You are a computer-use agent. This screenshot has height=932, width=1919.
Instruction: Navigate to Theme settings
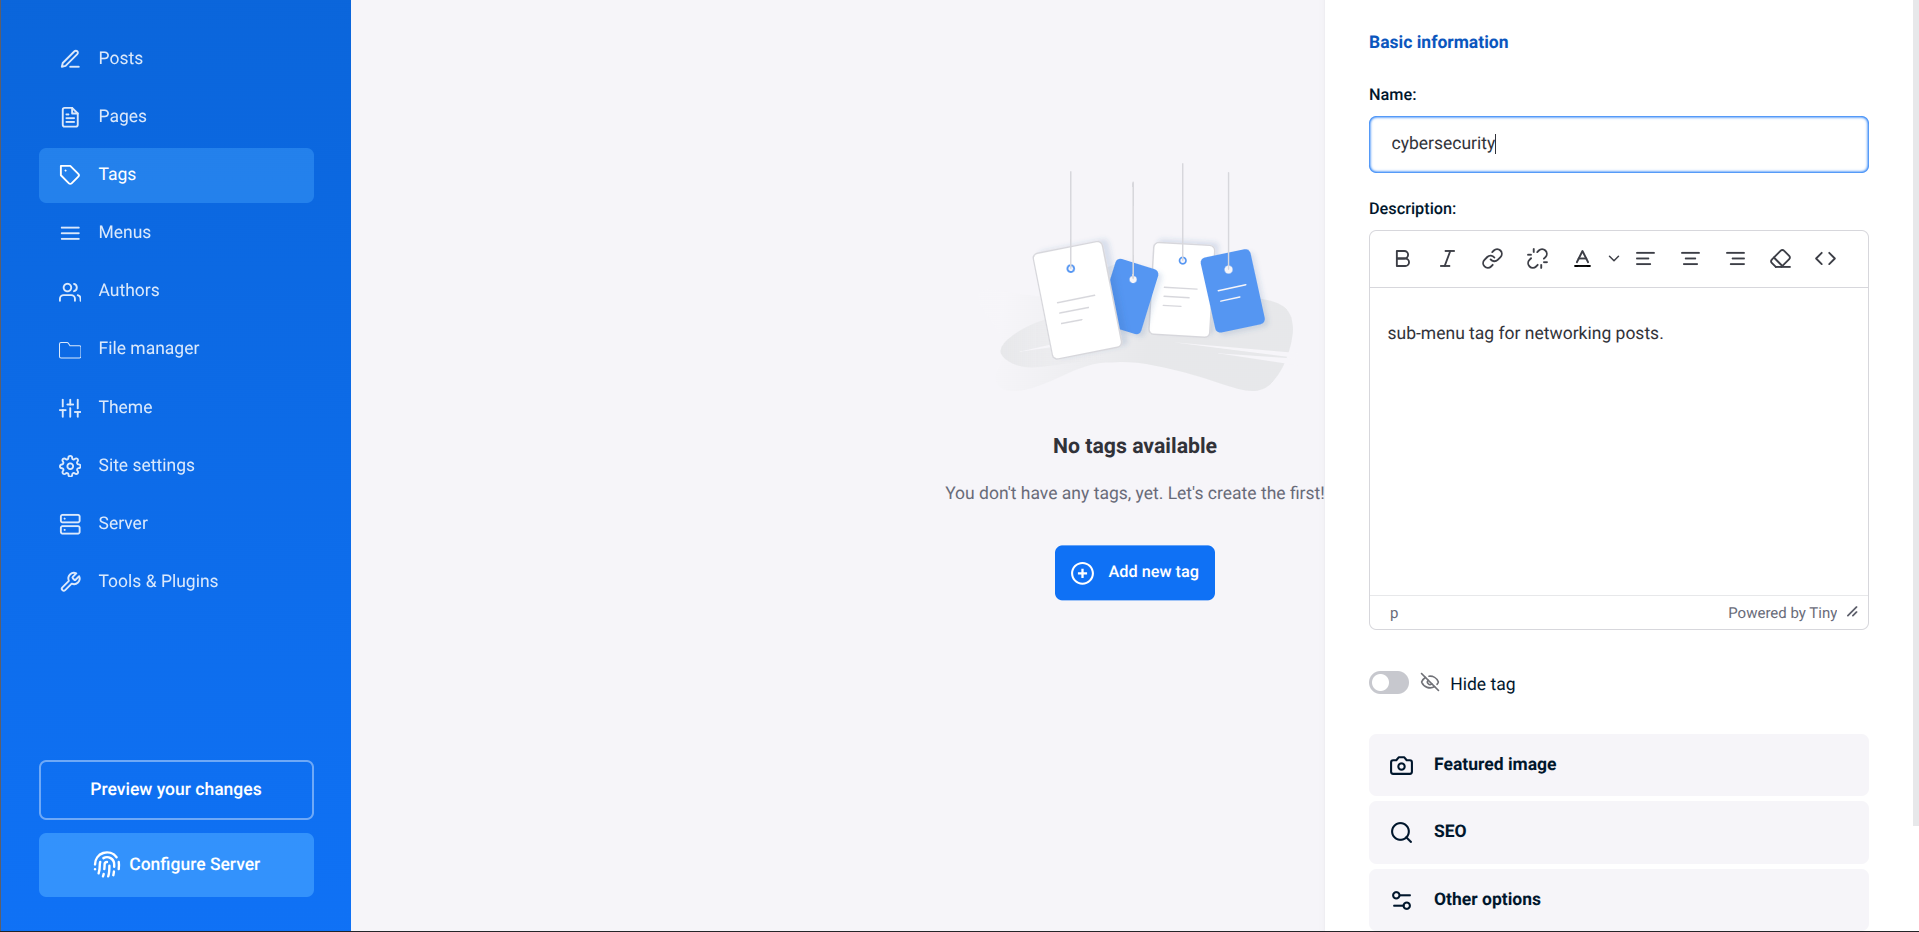coord(125,407)
